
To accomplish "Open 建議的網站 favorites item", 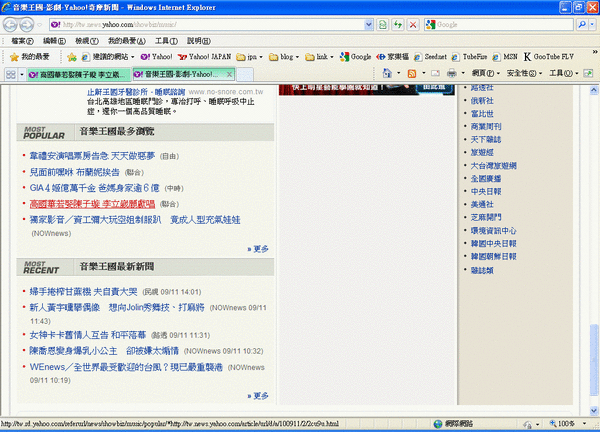I will [108, 57].
